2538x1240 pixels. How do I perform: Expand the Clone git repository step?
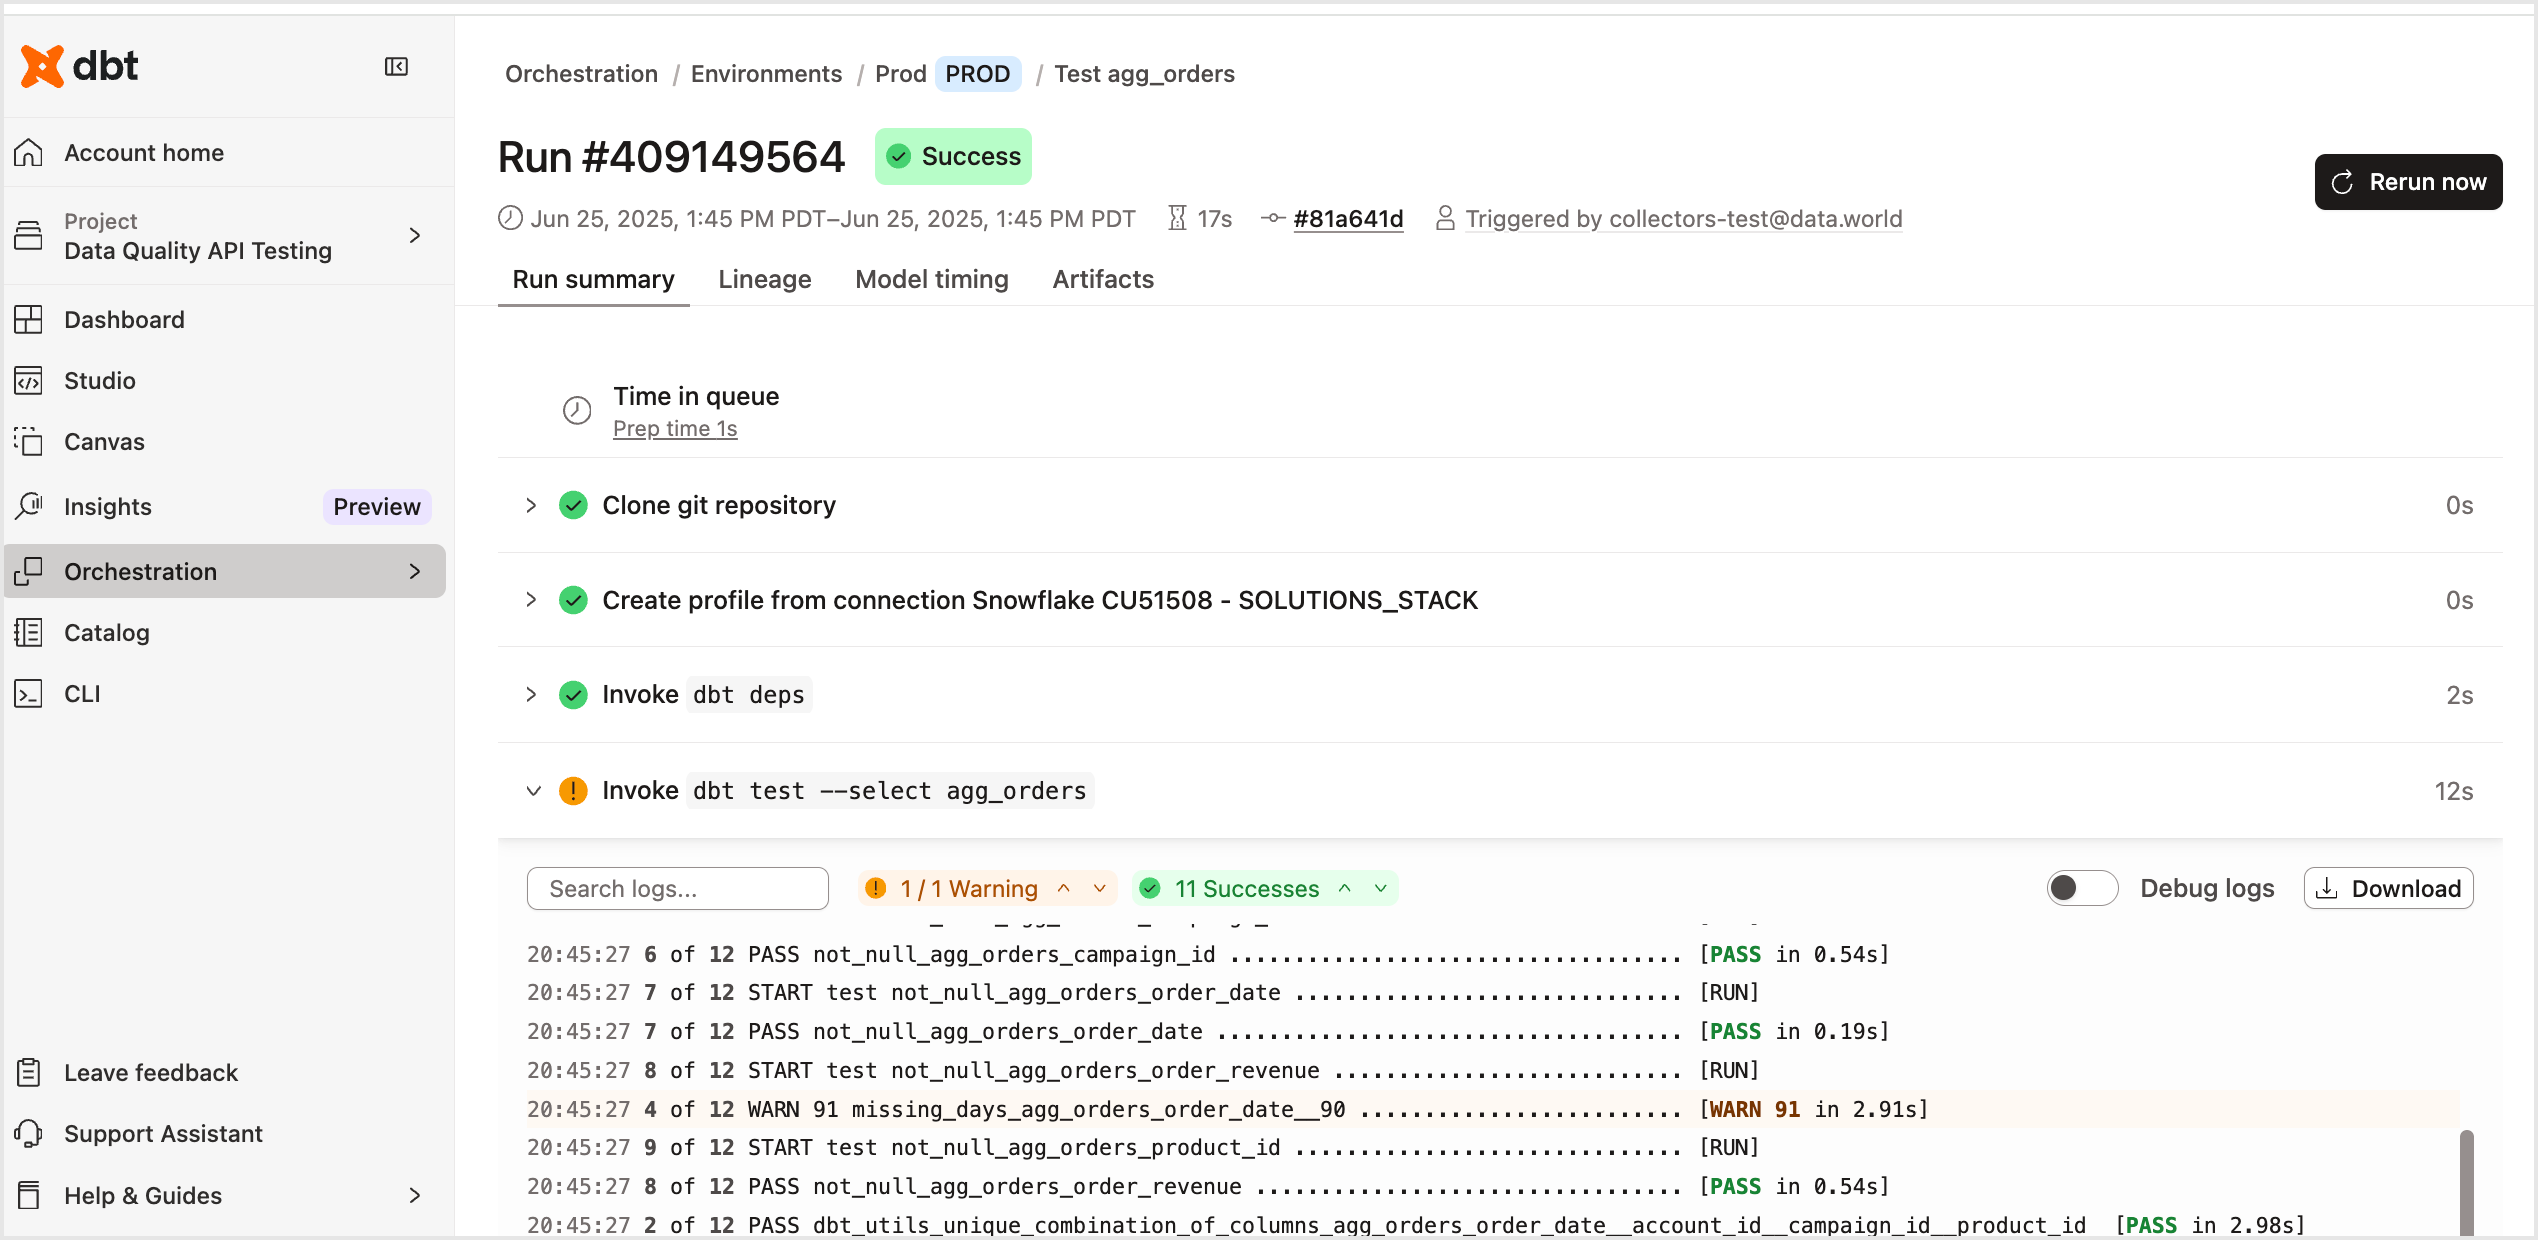(x=531, y=505)
